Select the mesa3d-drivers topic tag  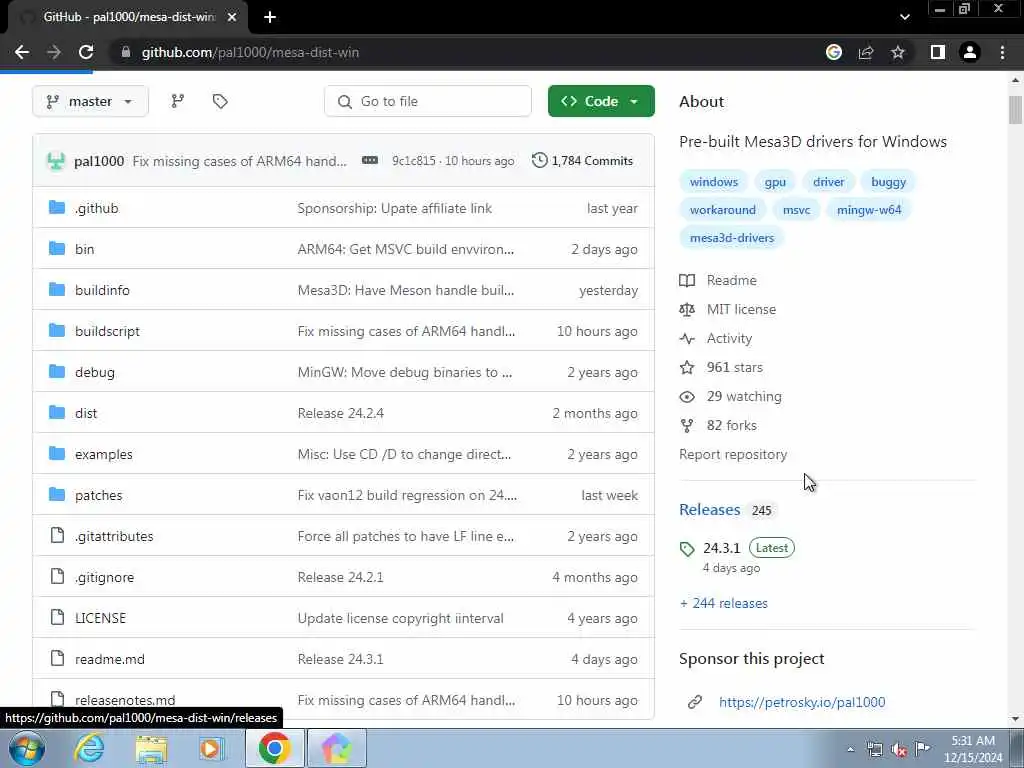pos(731,238)
